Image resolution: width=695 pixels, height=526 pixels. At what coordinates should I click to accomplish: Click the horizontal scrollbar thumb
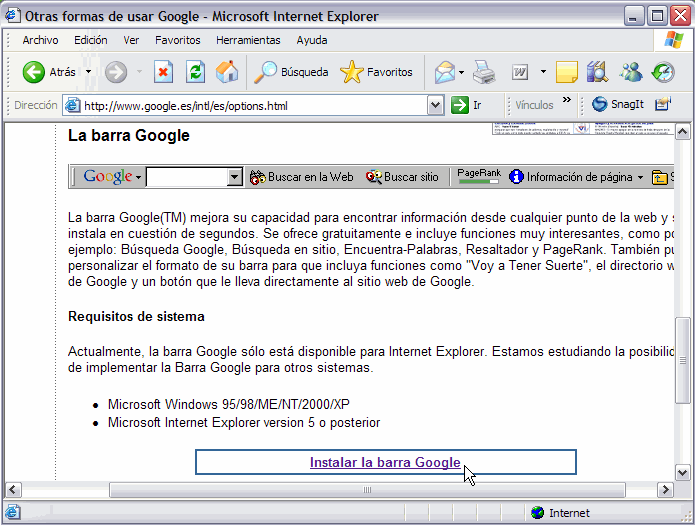[x=367, y=490]
